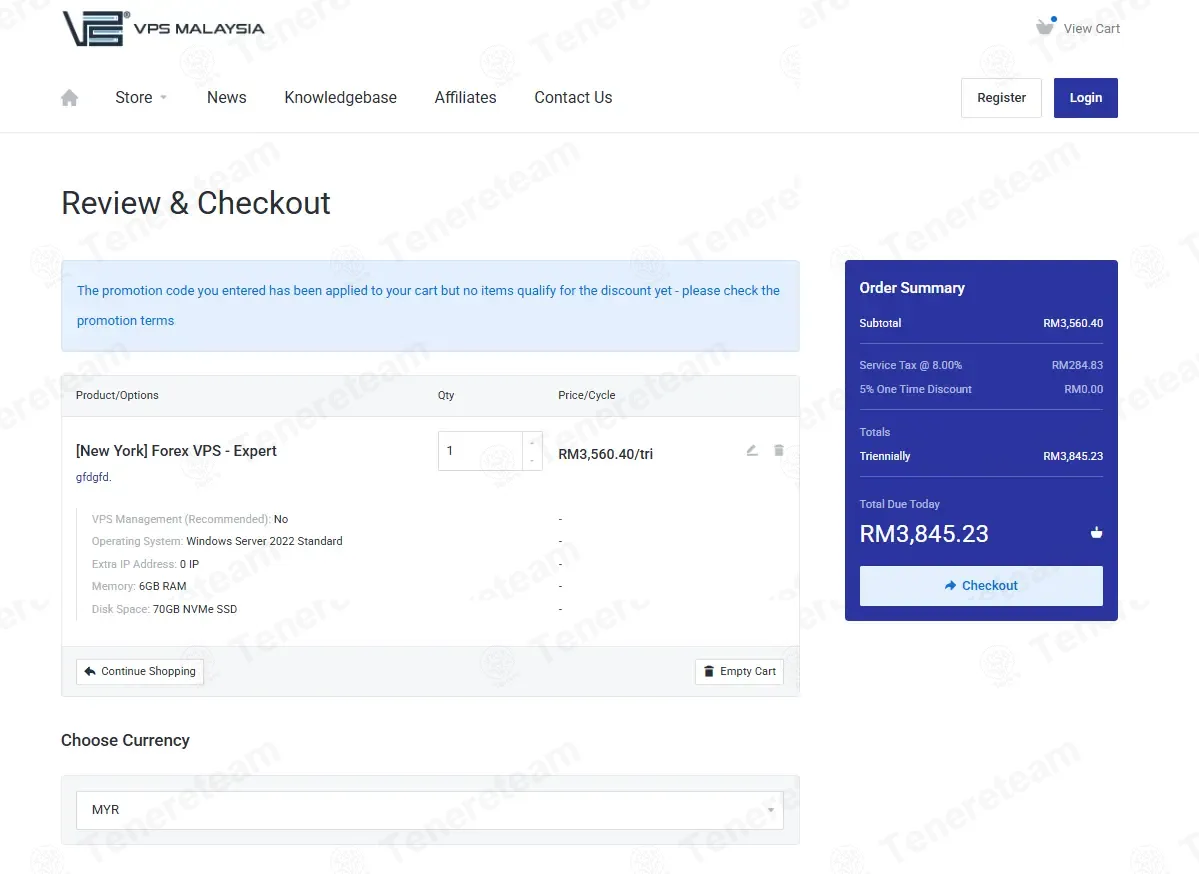This screenshot has width=1199, height=874.
Task: Click the basket icon beside total due
Action: 1096,533
